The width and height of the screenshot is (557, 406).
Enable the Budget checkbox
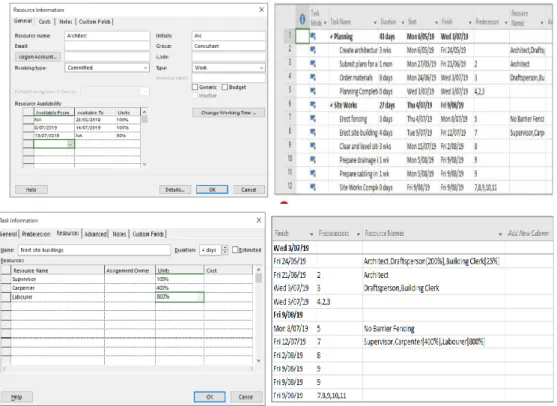[225, 87]
